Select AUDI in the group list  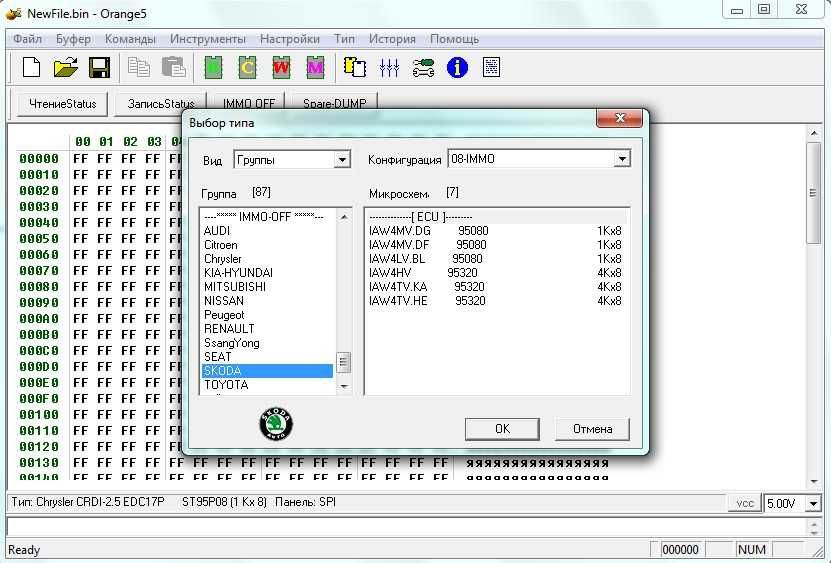[x=268, y=231]
